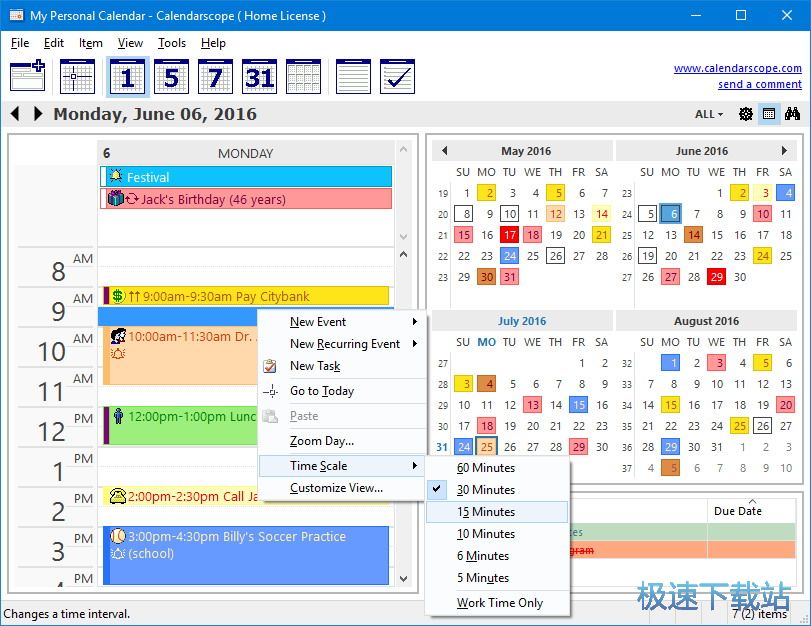The image size is (811, 626).
Task: Click the Due Date column header
Action: point(738,511)
